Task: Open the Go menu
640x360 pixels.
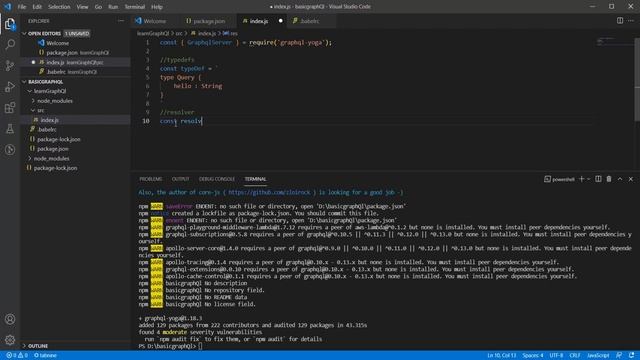Action: point(98,7)
